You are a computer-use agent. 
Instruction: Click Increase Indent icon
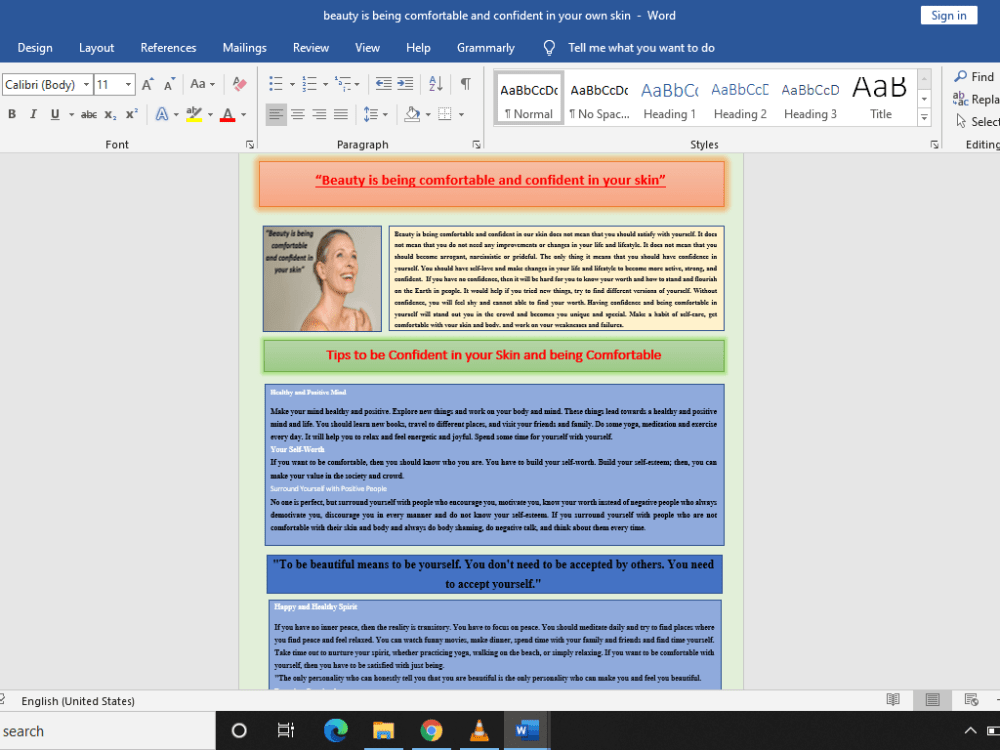tap(405, 84)
